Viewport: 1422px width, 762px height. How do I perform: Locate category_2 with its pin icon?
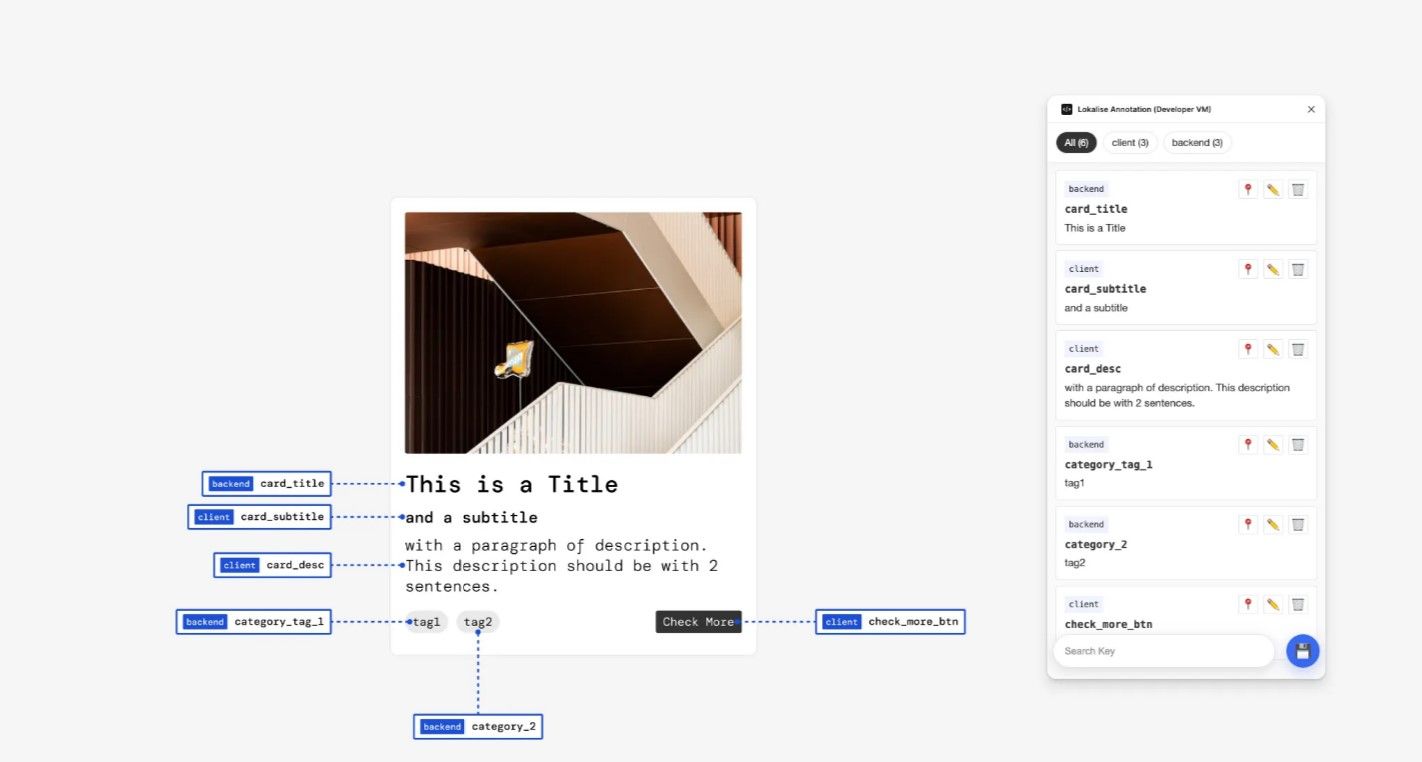[x=1248, y=524]
